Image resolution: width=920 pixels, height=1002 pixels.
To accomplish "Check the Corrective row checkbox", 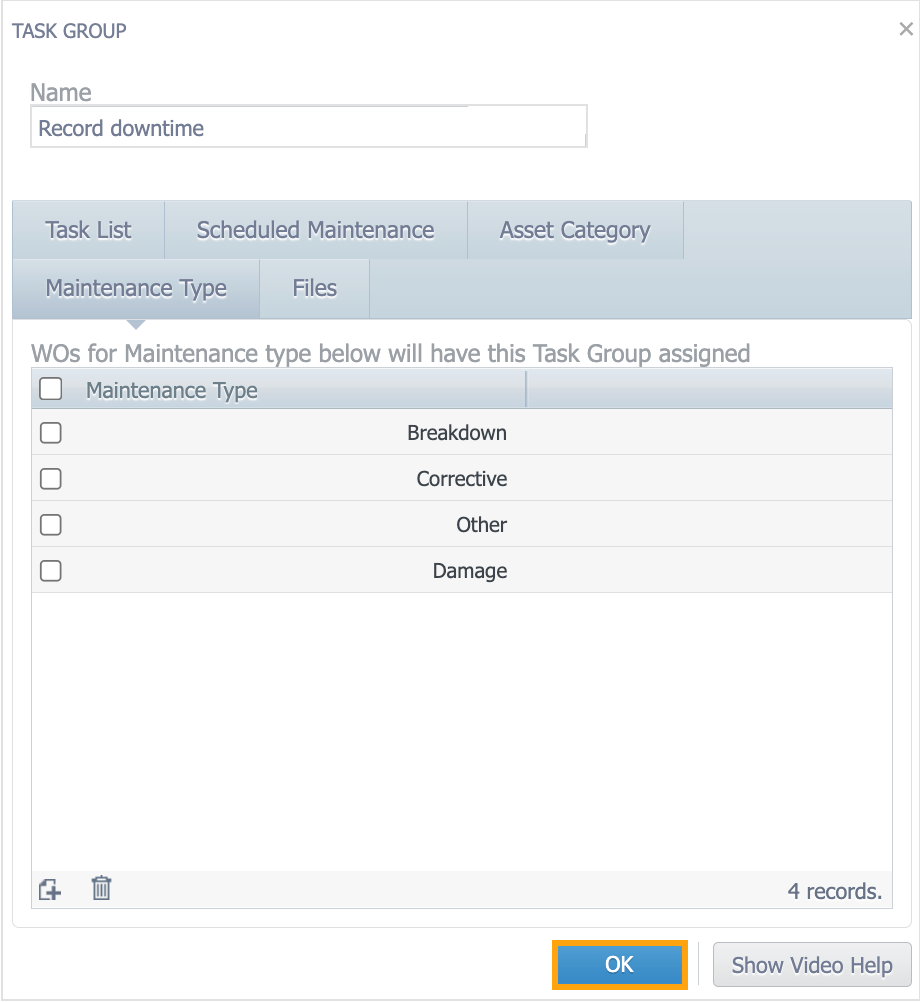I will [51, 479].
